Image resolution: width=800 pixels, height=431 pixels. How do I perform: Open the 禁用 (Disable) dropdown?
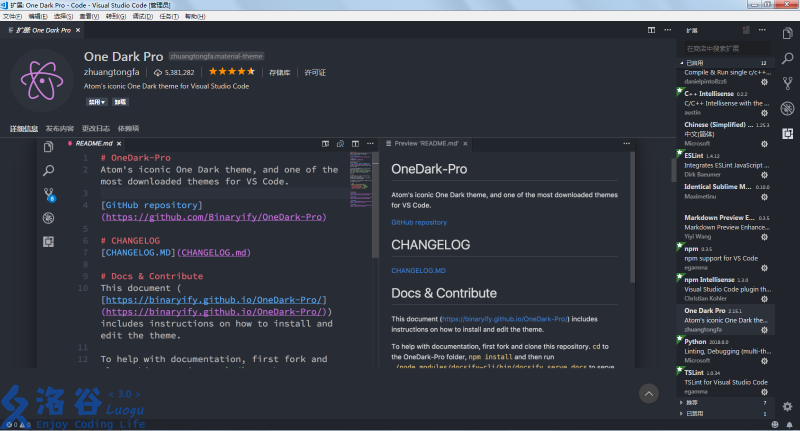pos(96,102)
